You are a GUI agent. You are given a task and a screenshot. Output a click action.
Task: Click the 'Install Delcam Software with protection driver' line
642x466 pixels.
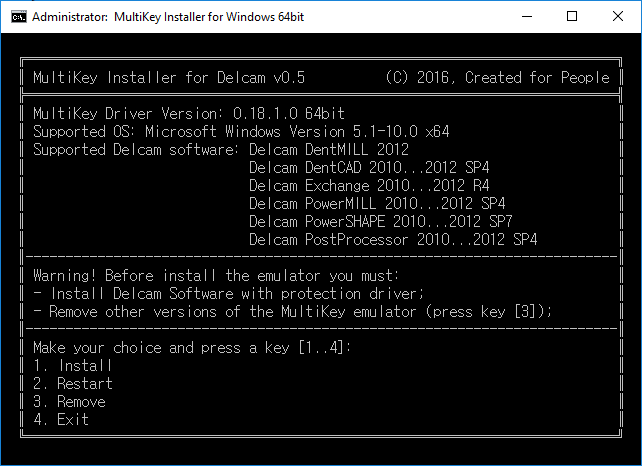click(229, 294)
